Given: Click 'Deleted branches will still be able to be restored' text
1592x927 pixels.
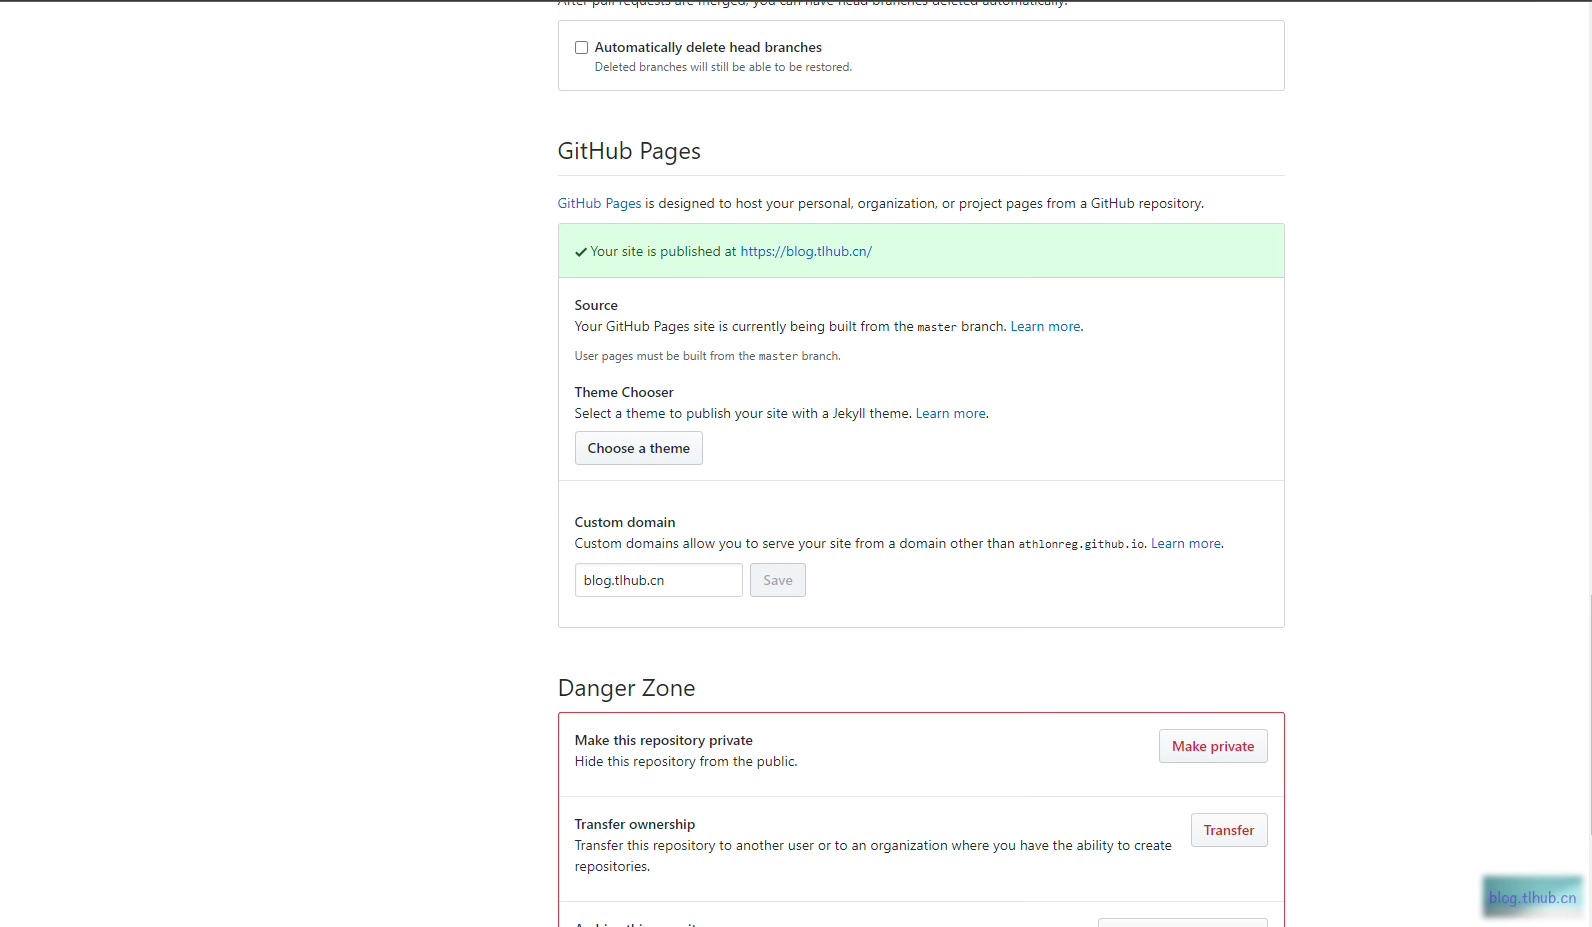Looking at the screenshot, I should tap(723, 67).
